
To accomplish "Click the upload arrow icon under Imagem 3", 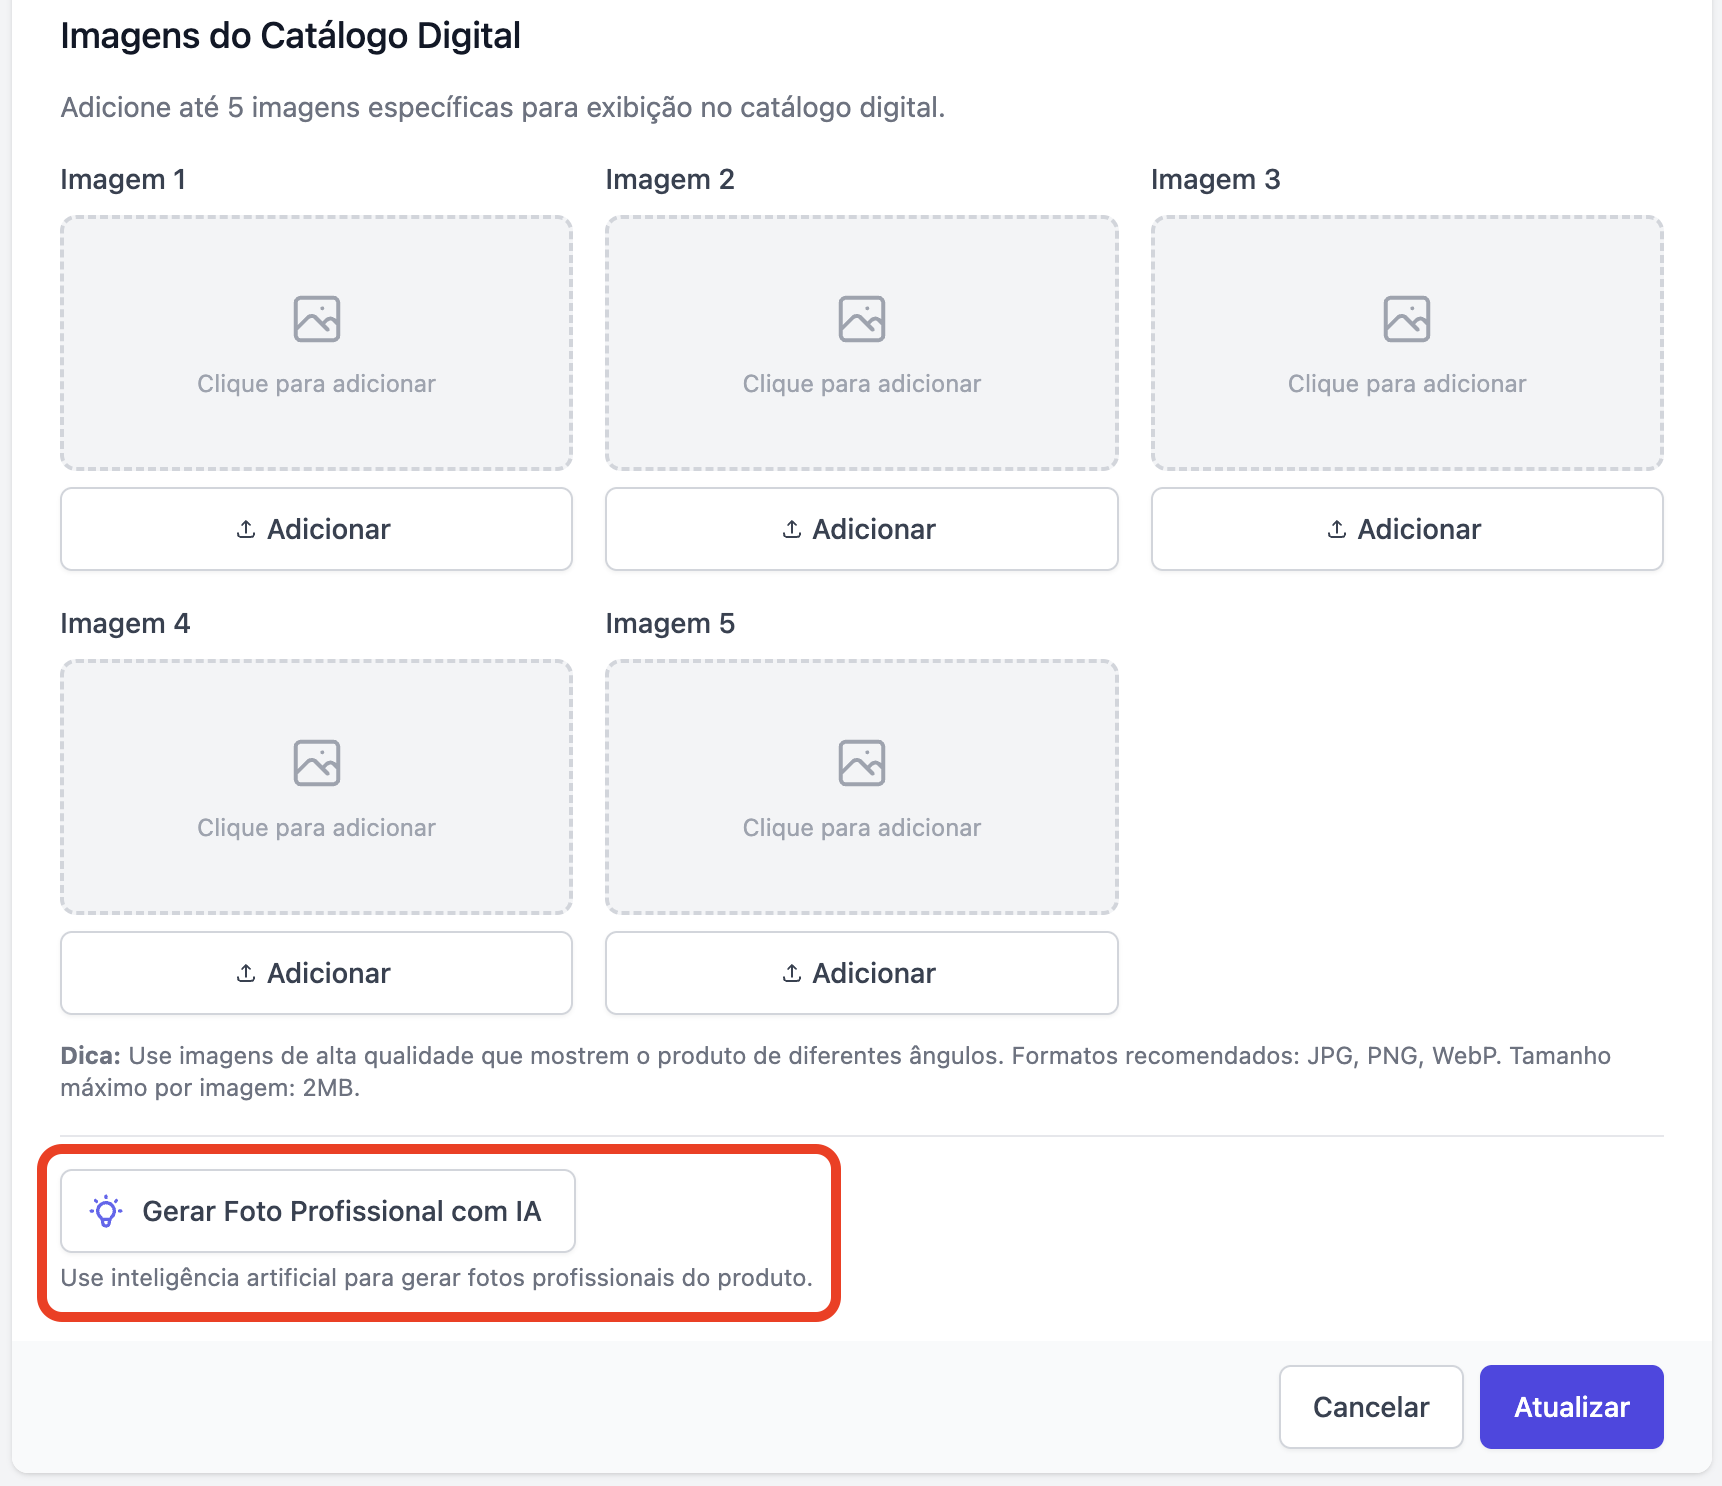I will (1337, 529).
